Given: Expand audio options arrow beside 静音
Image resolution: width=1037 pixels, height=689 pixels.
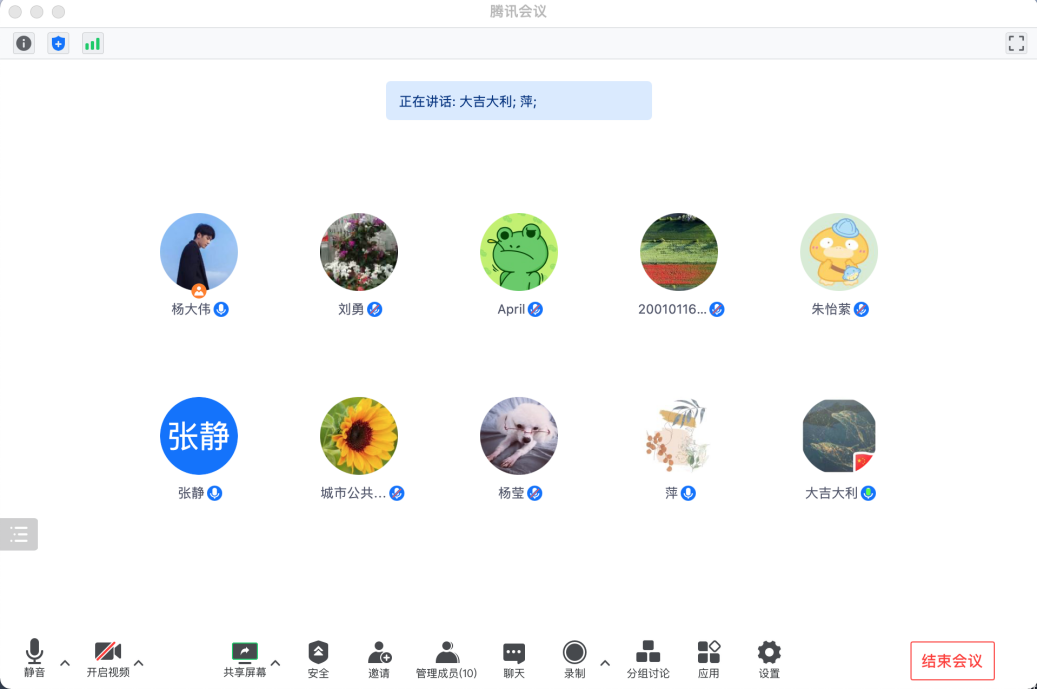Looking at the screenshot, I should coord(65,662).
